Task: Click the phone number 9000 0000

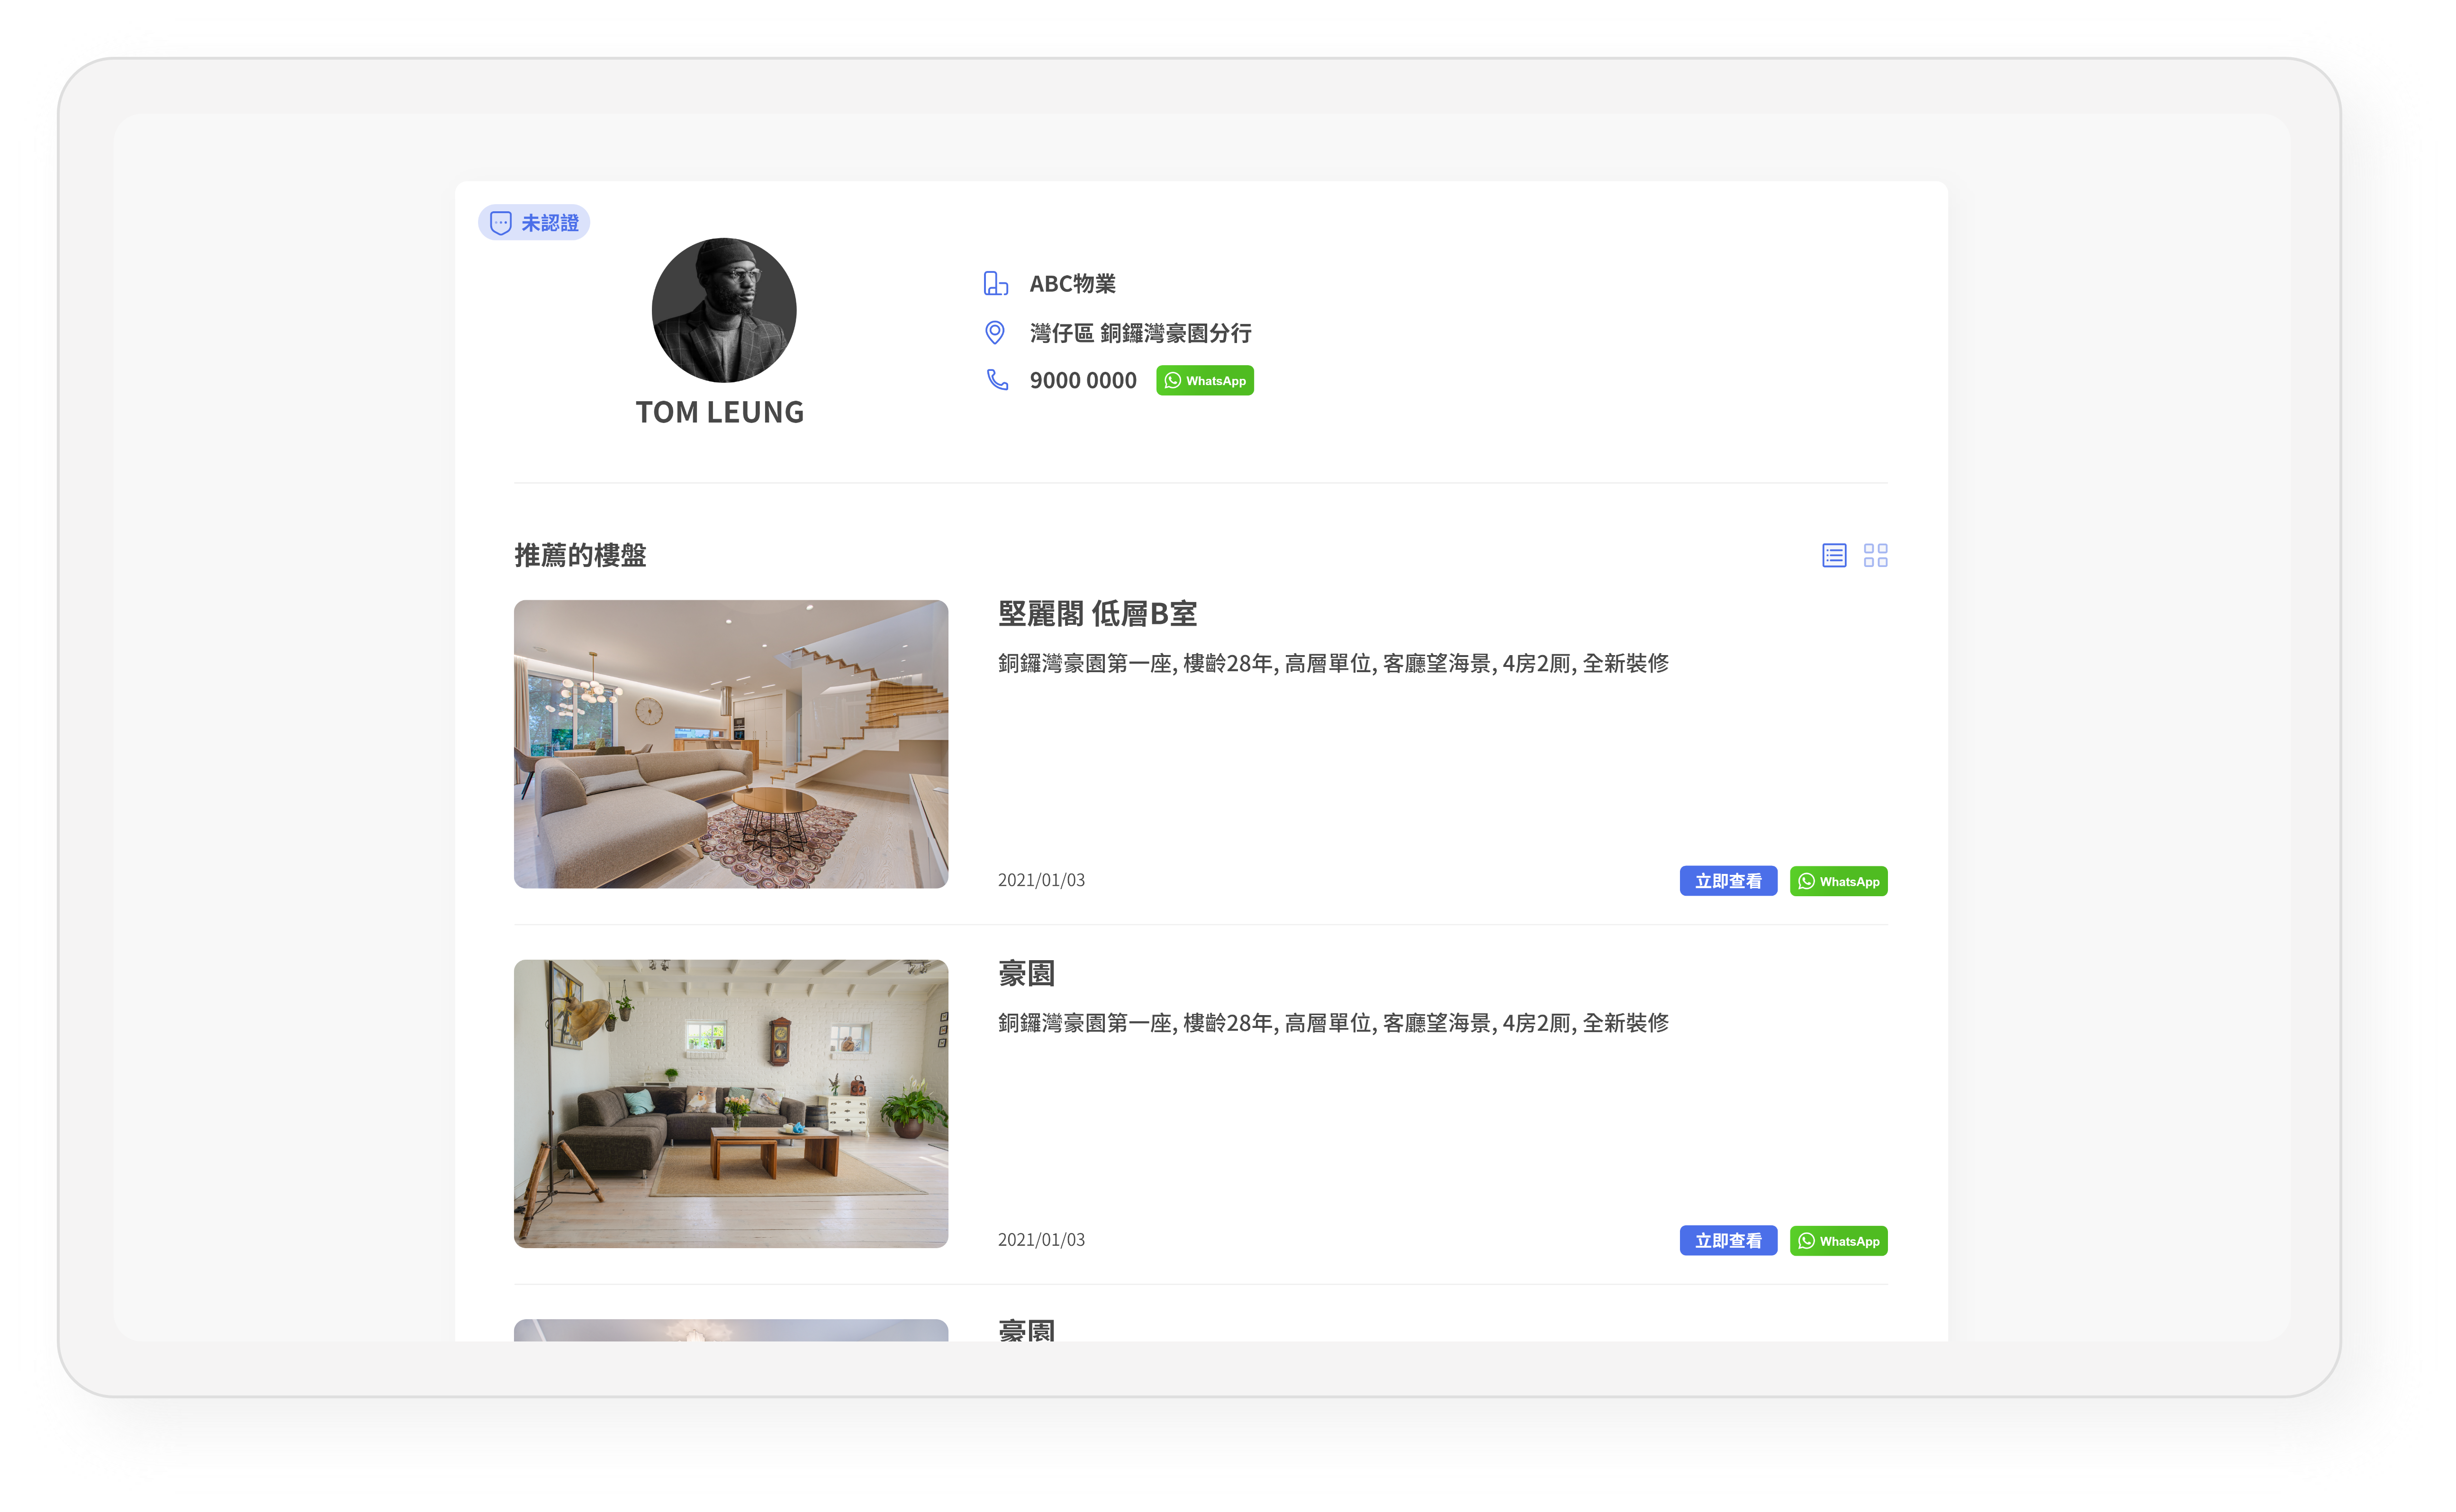Action: [x=1083, y=380]
